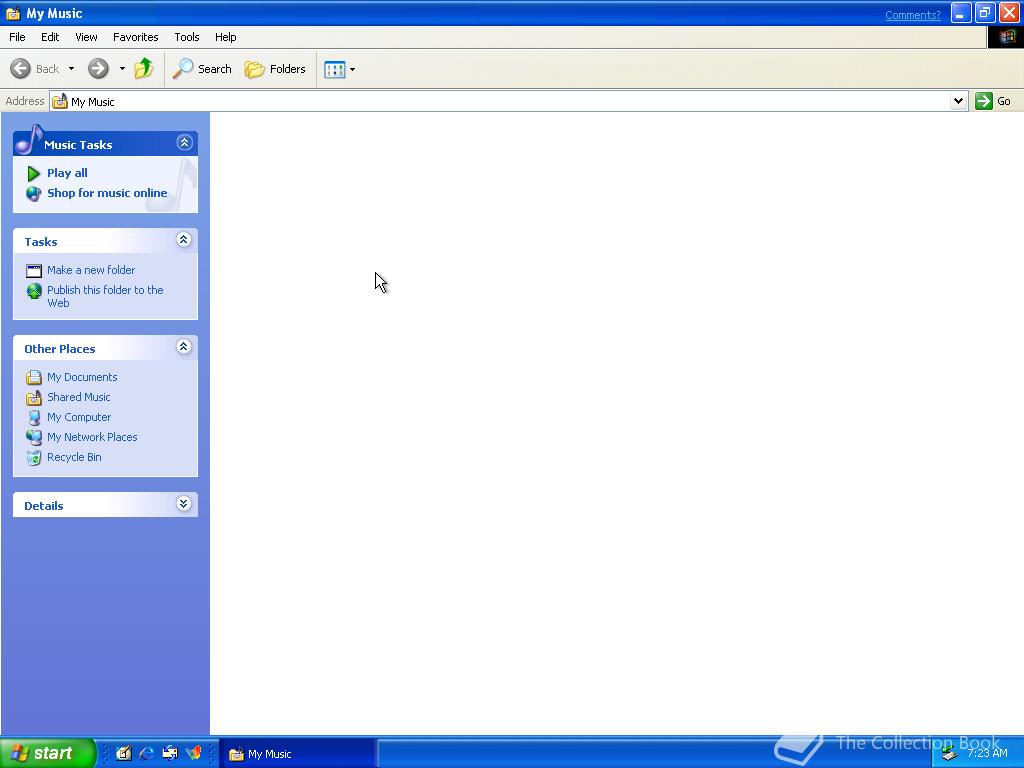Image resolution: width=1024 pixels, height=768 pixels.
Task: Open the Tools menu
Action: [187, 37]
